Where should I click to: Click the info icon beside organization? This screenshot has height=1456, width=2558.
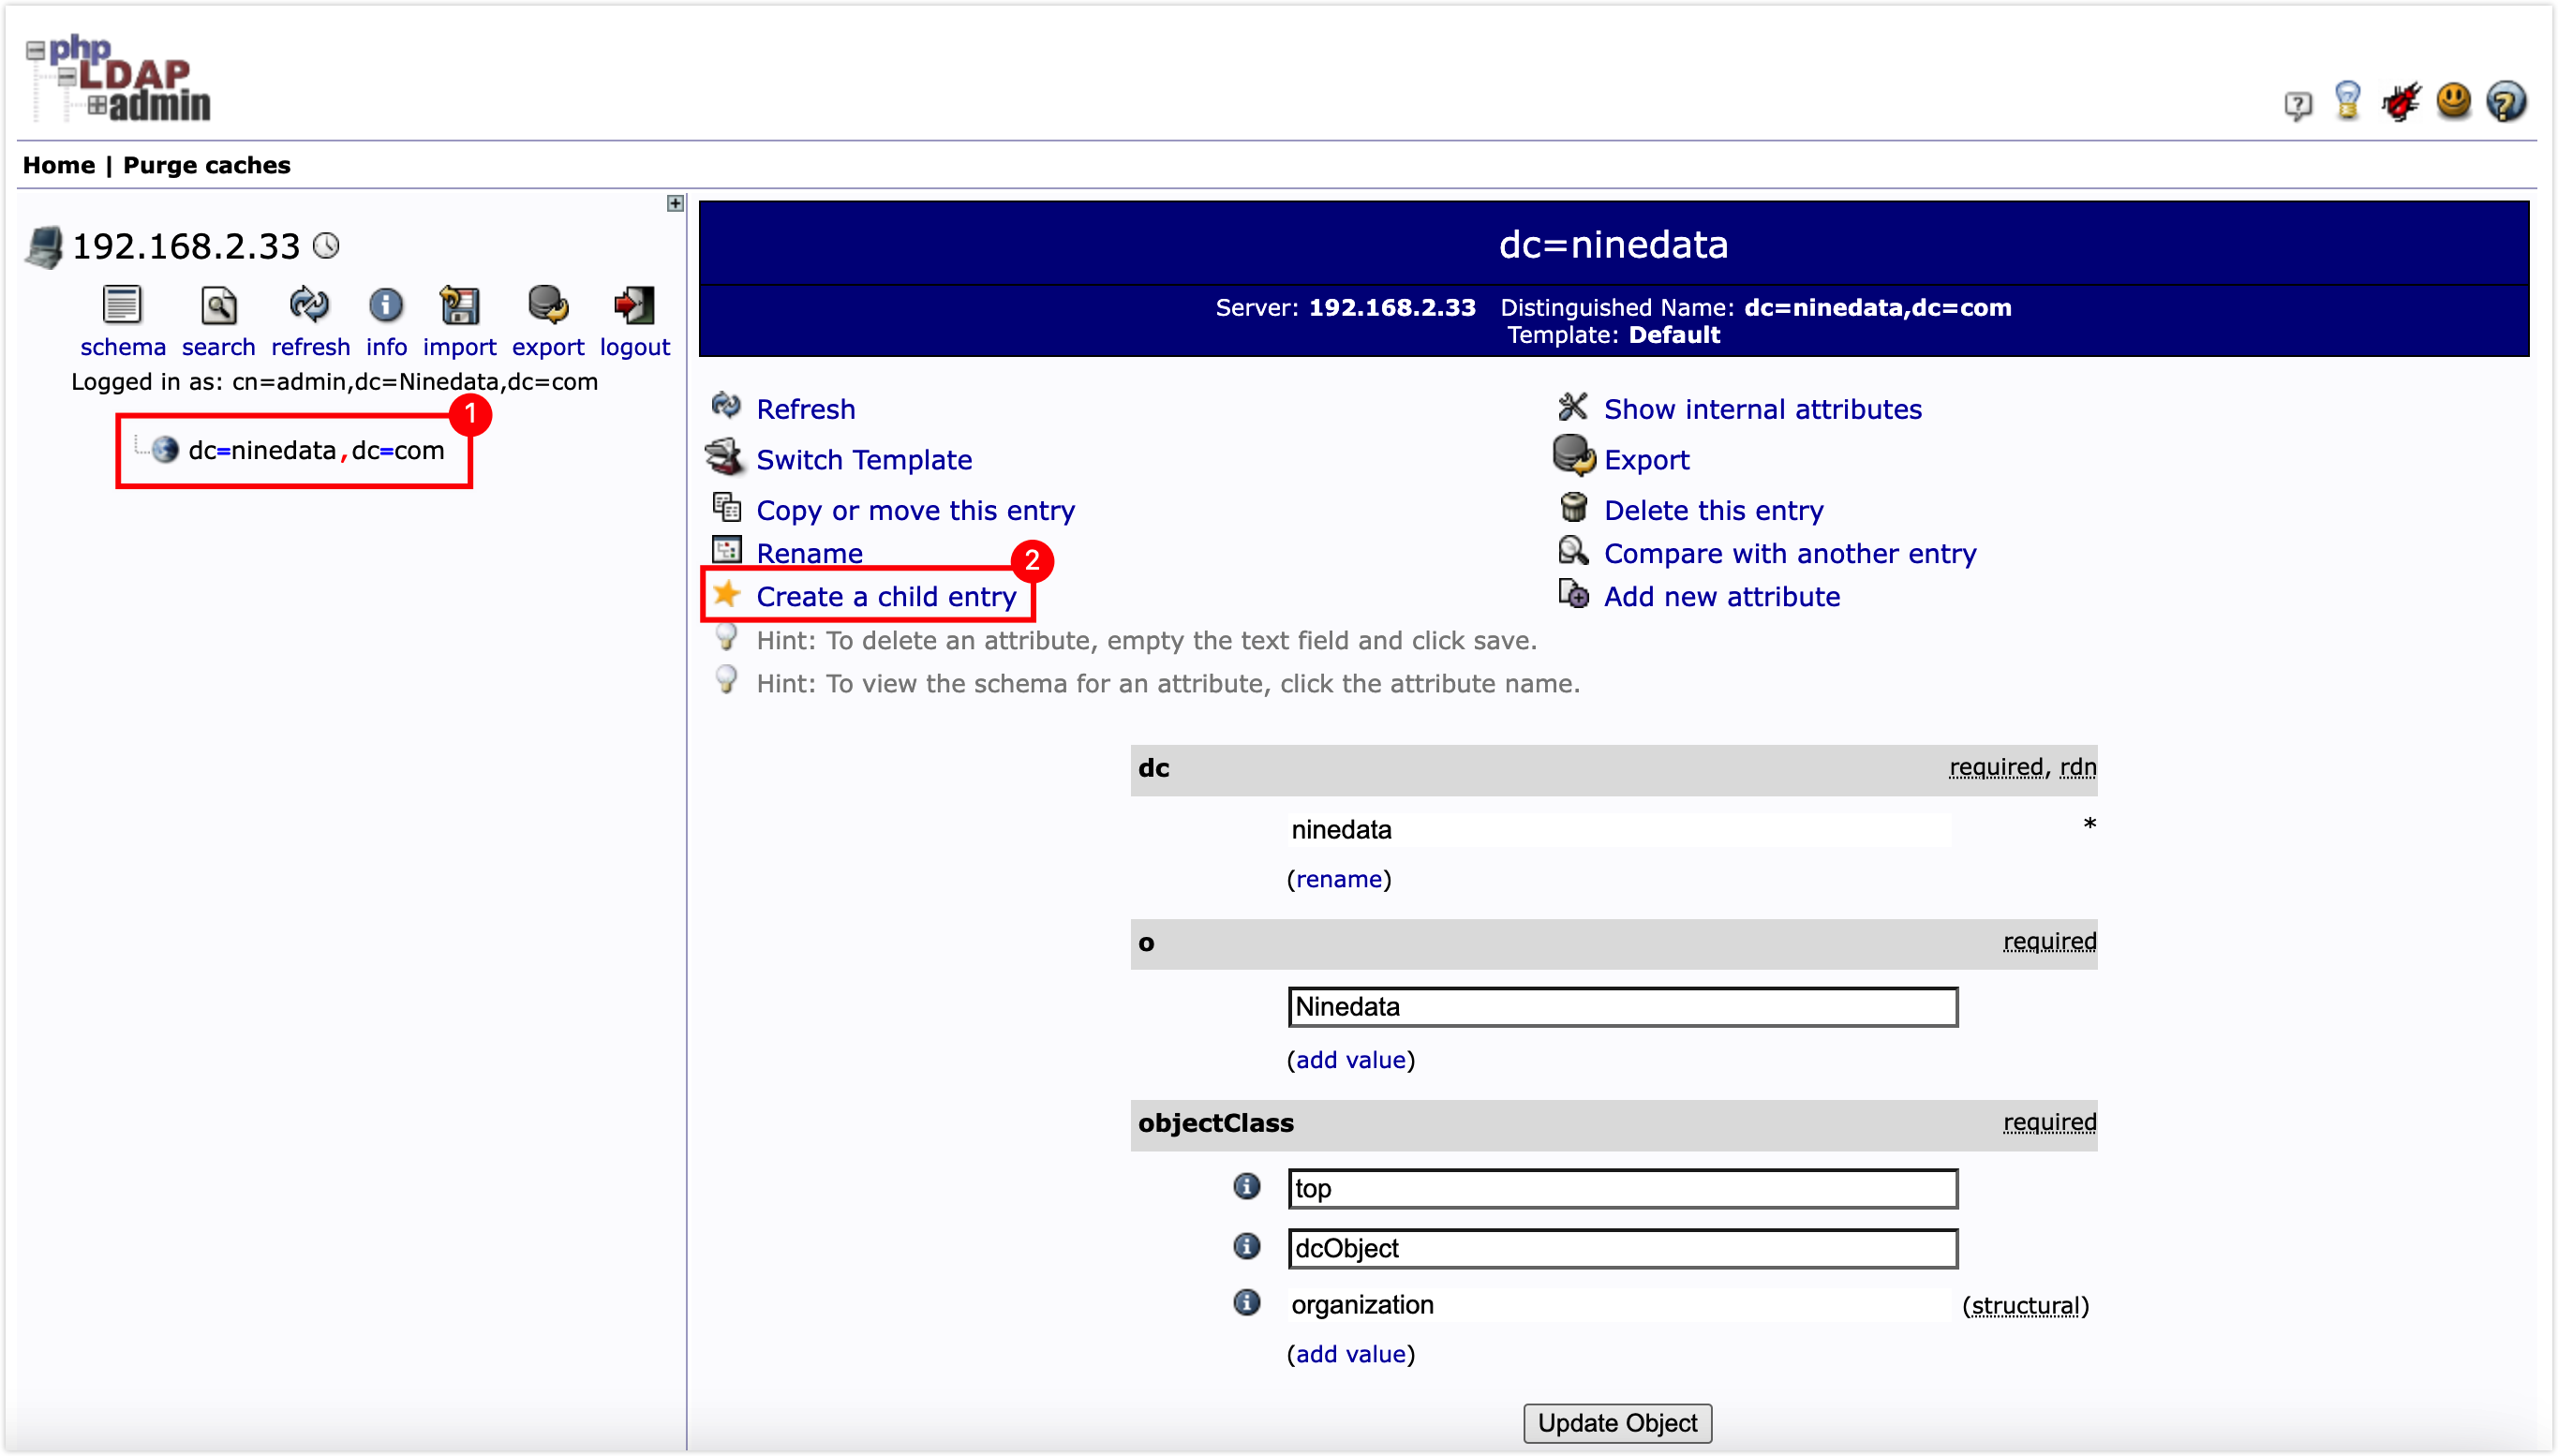pos(1246,1303)
